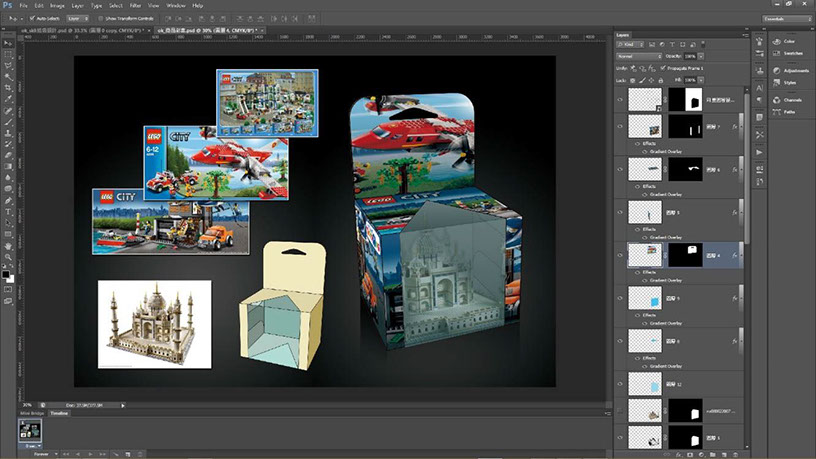The image size is (816, 459).
Task: Check Show Transform Controls
Action: [x=101, y=18]
